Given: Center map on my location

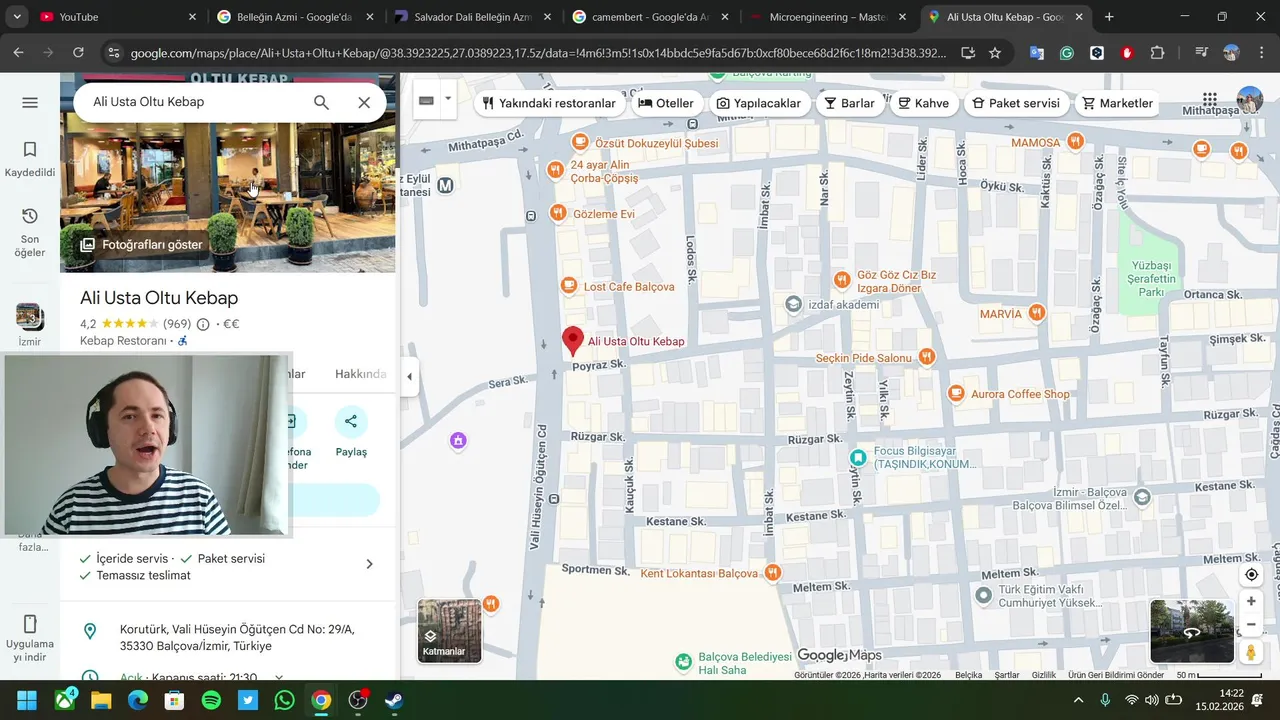Looking at the screenshot, I should click(x=1251, y=575).
